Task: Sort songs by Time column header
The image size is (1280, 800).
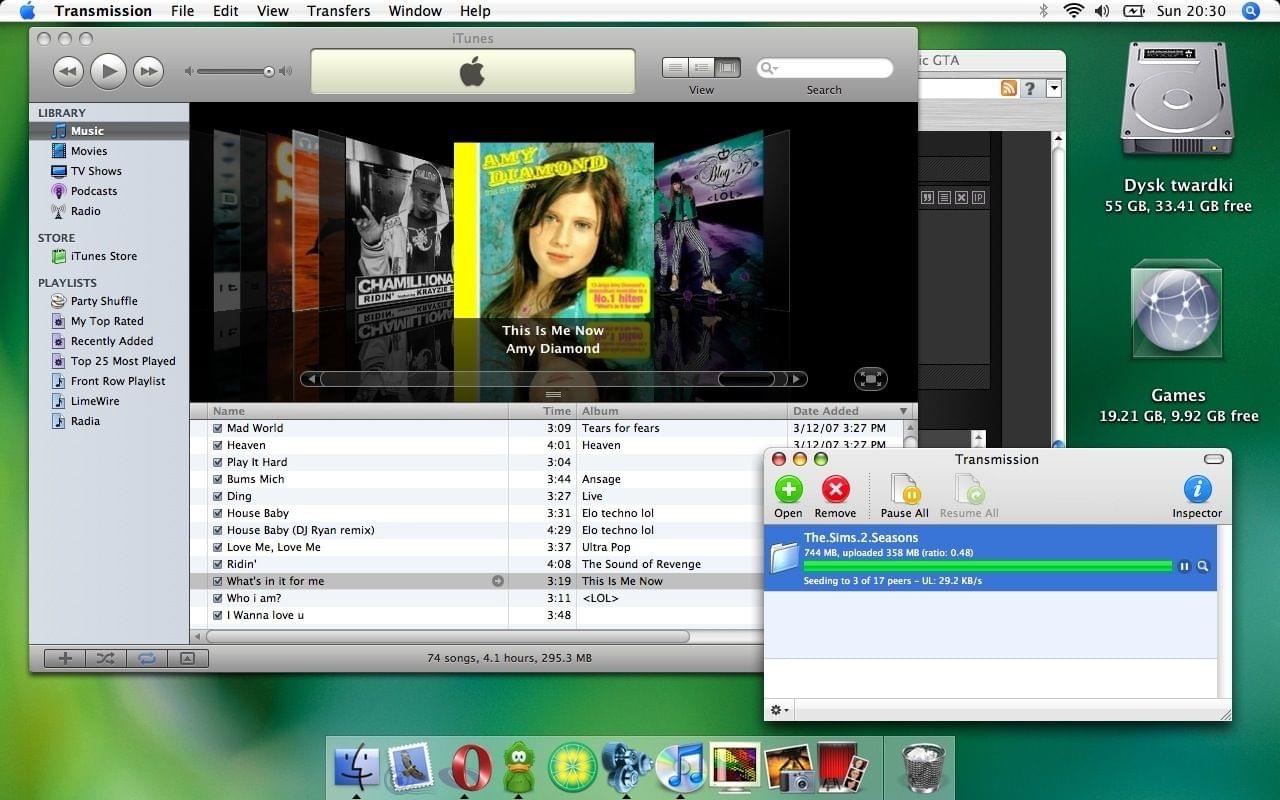Action: pos(543,411)
